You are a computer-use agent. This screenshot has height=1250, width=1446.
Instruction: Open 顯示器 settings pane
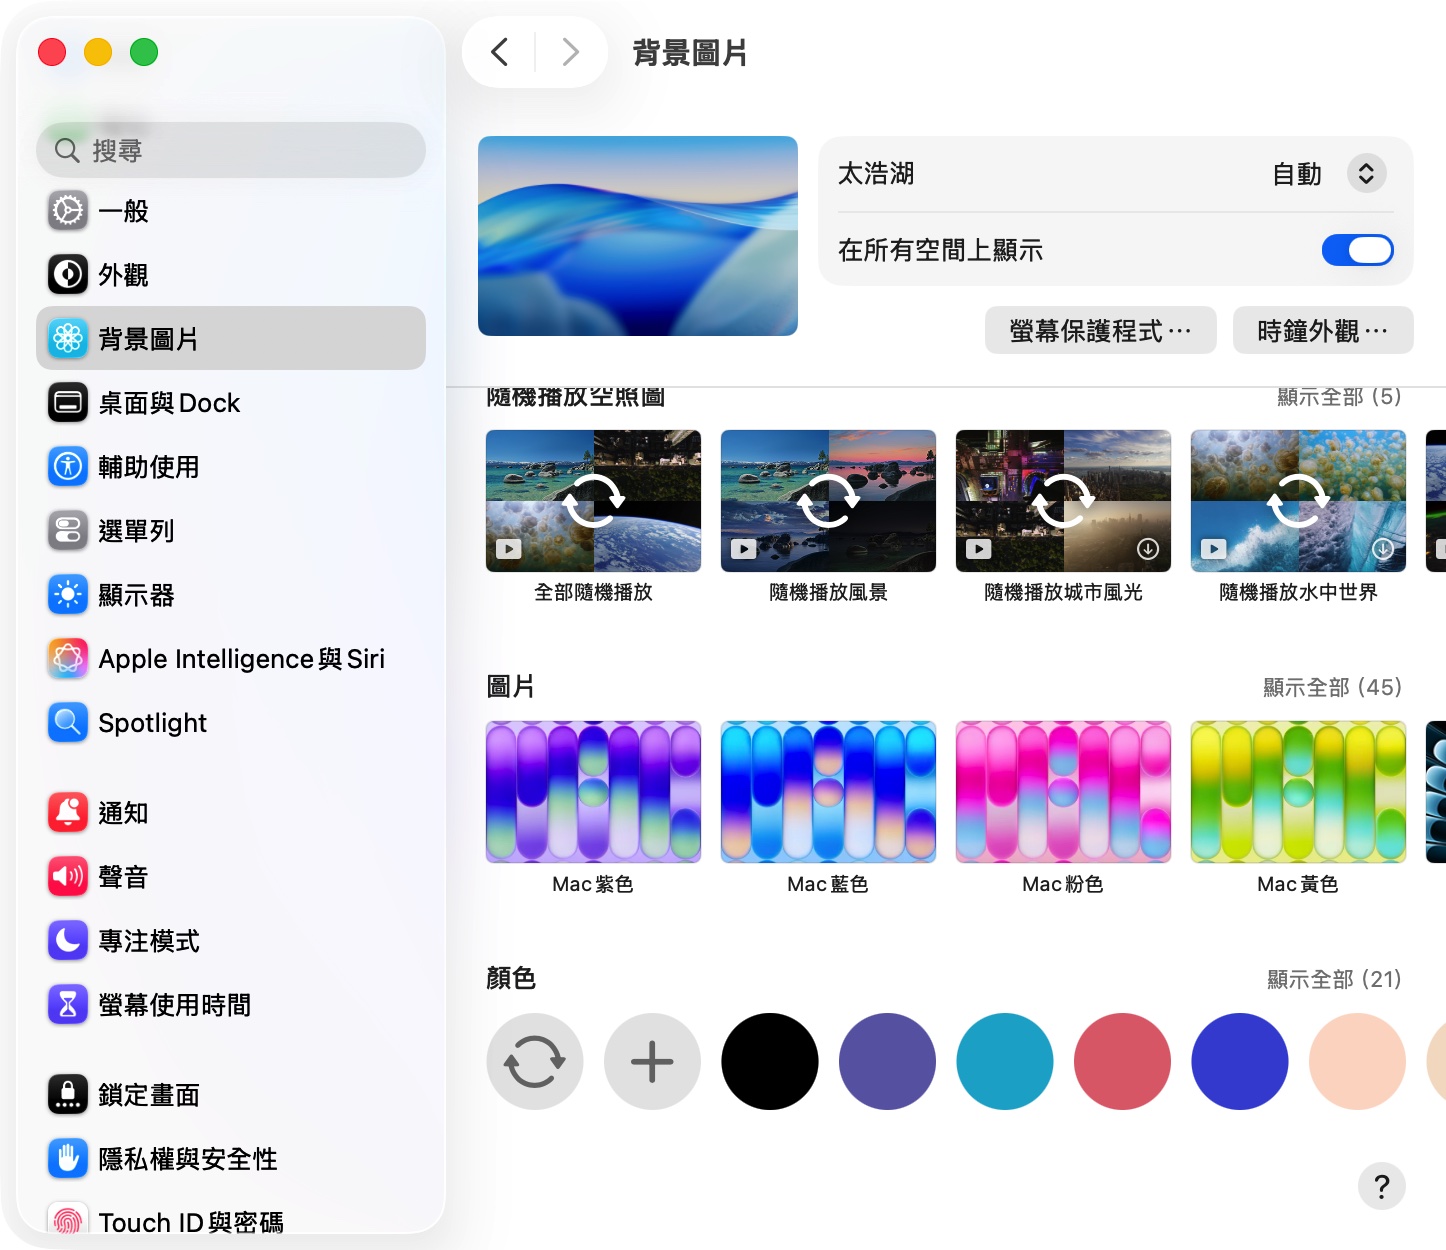click(x=231, y=595)
